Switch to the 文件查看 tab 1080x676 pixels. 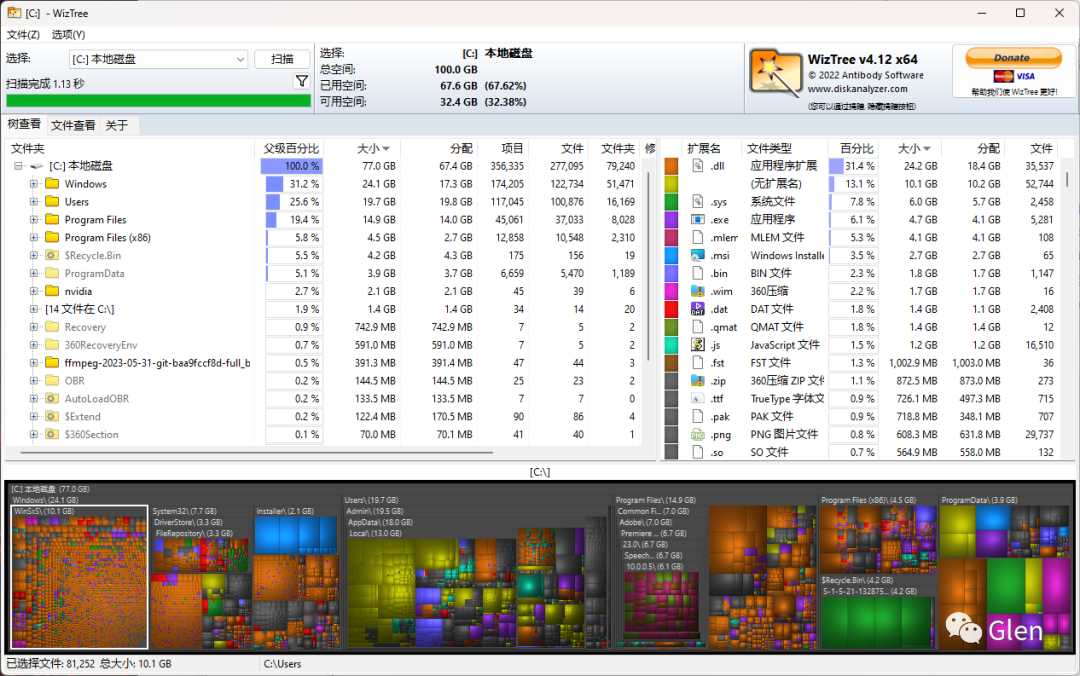click(73, 125)
